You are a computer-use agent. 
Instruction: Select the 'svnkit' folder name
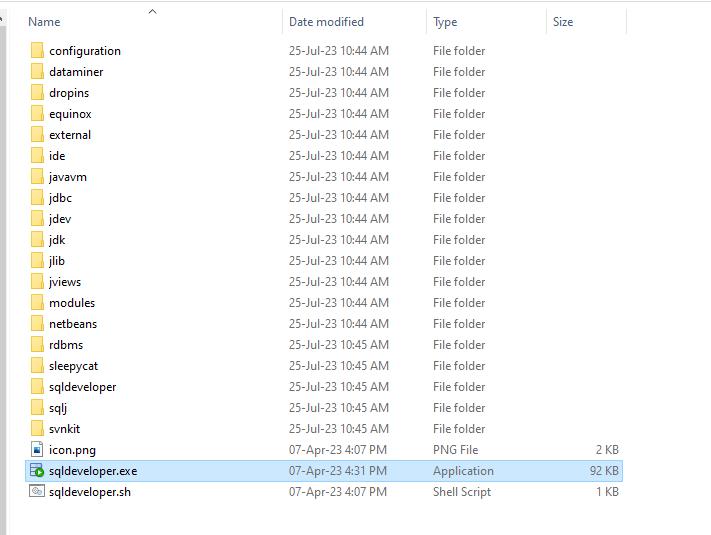pyautogui.click(x=64, y=428)
